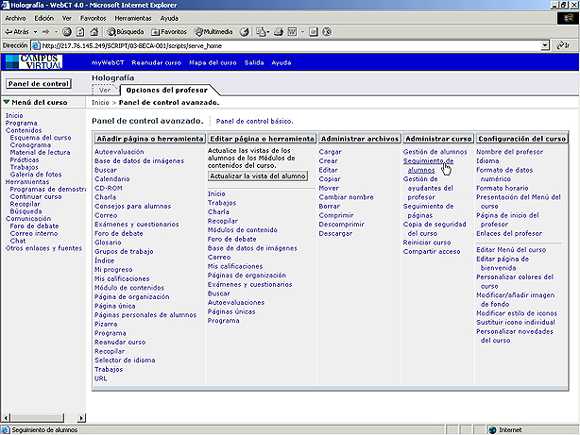Click the sidebar horizontal scrollbar left arrow

coord(6,418)
